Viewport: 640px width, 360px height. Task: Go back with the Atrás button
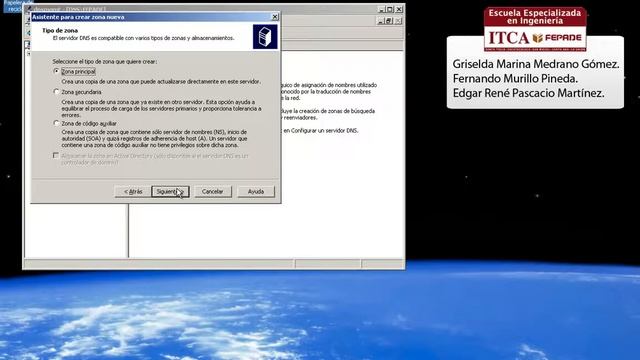pyautogui.click(x=133, y=191)
